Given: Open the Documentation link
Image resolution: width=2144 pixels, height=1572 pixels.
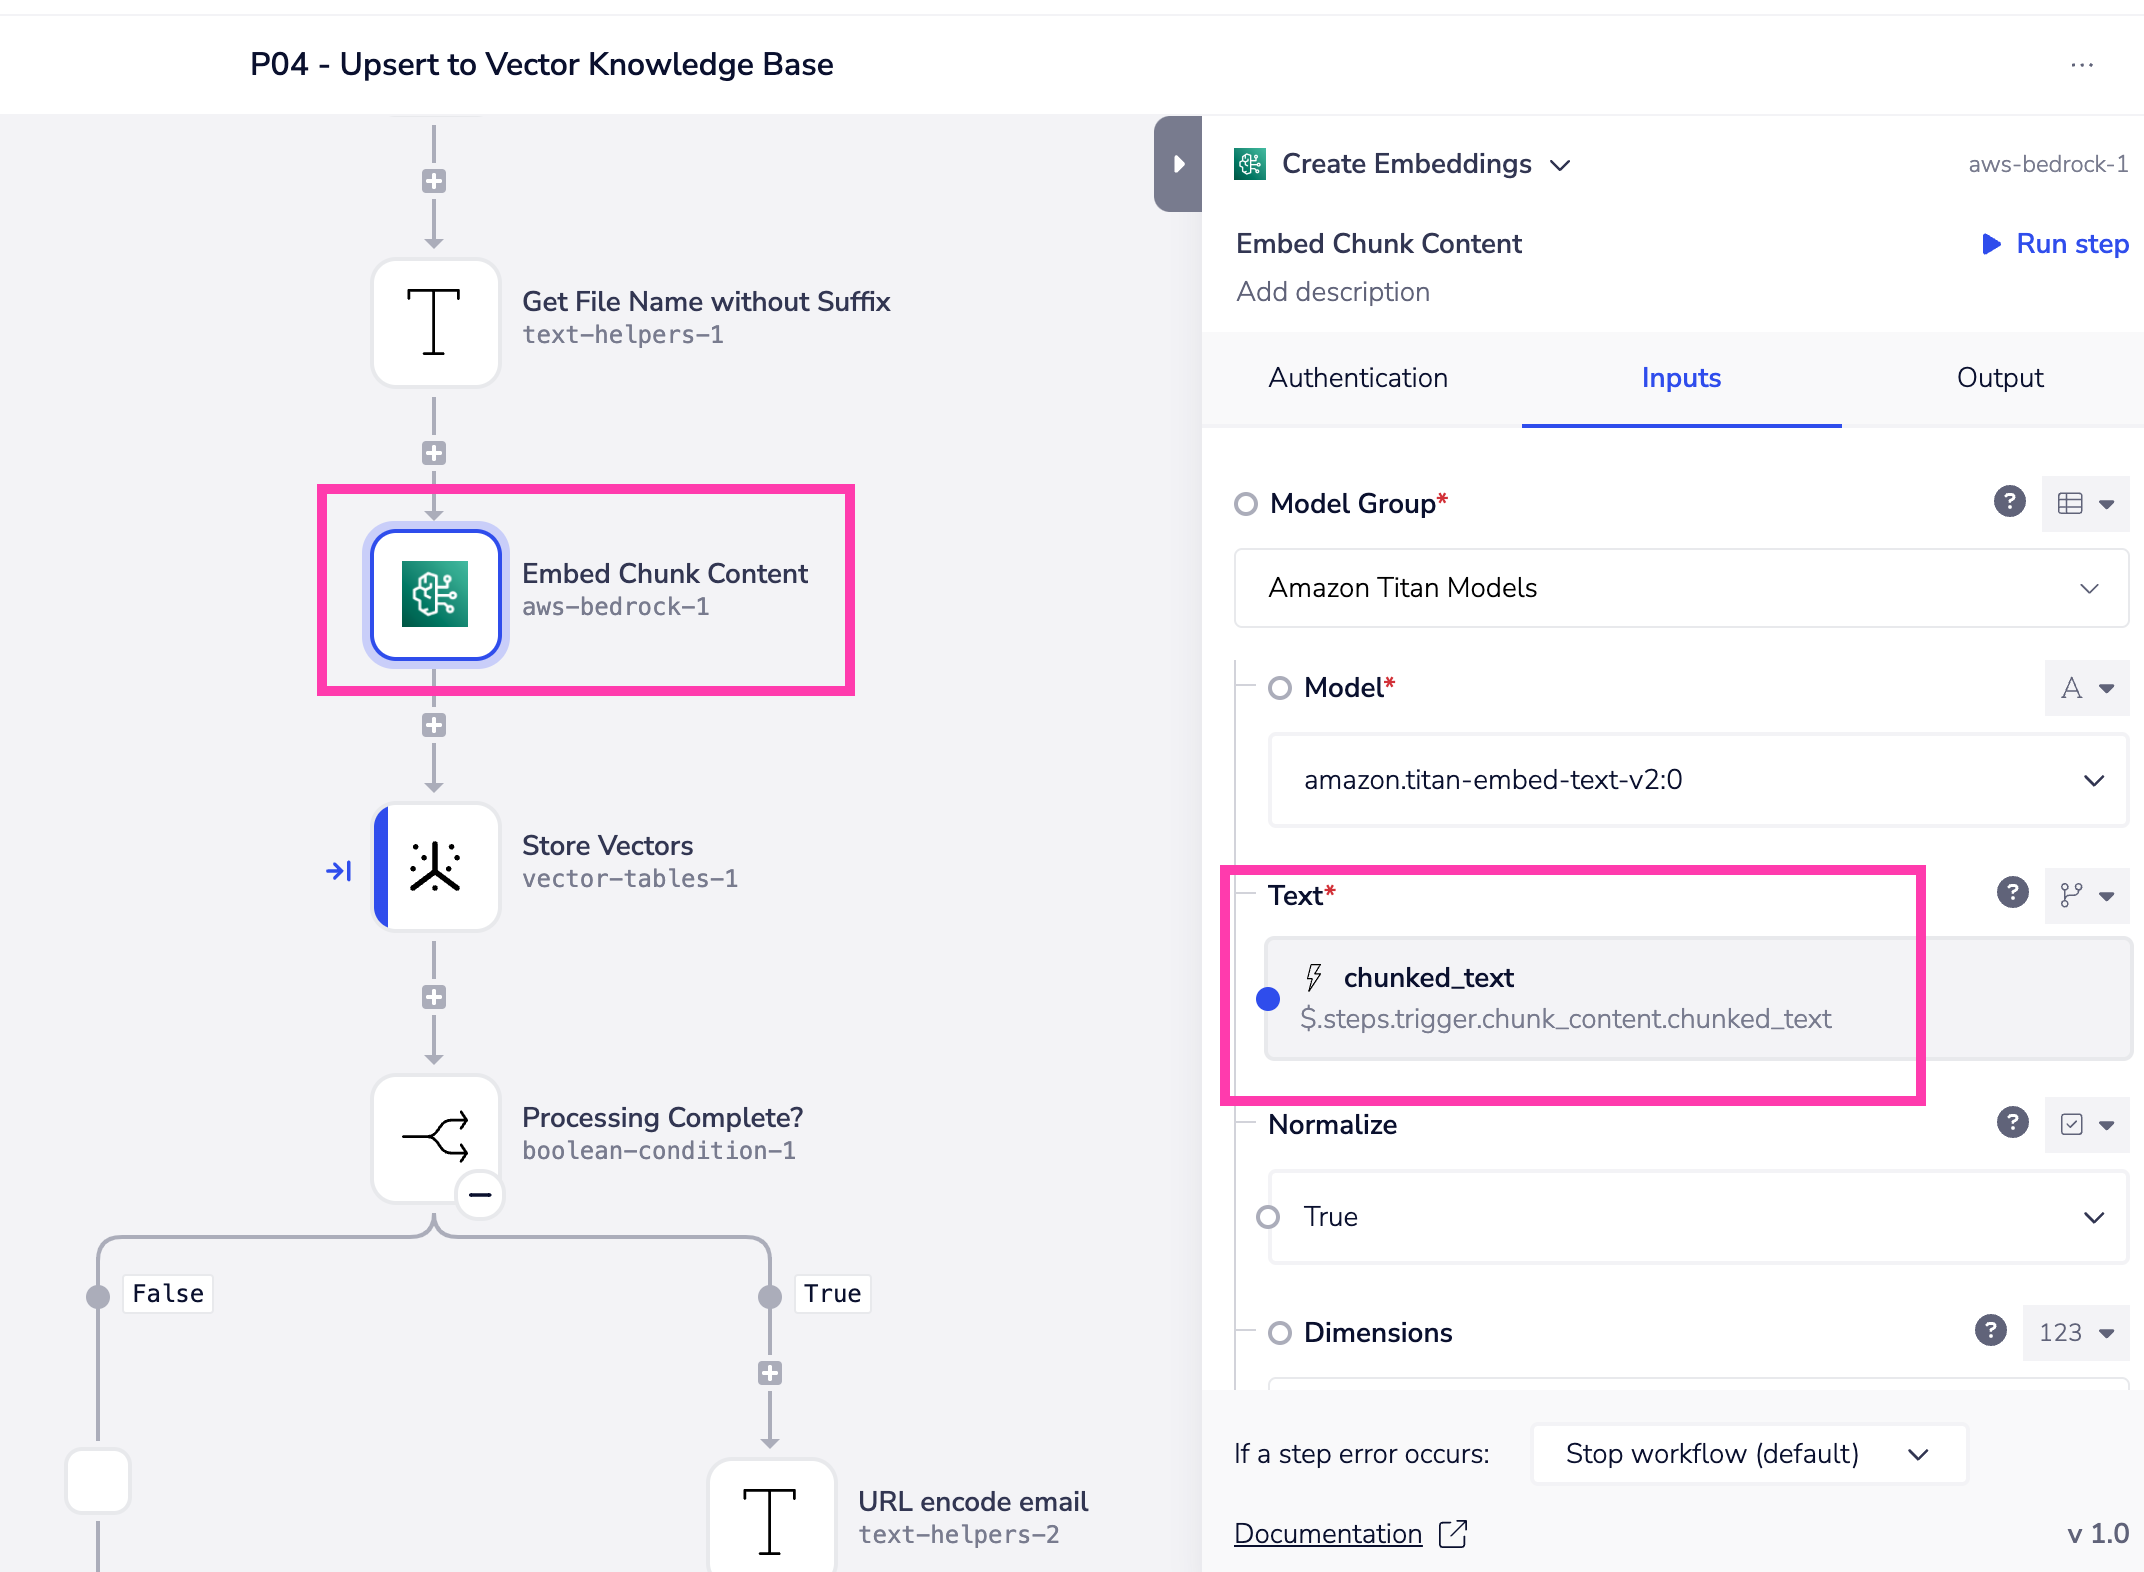Looking at the screenshot, I should tap(1327, 1533).
